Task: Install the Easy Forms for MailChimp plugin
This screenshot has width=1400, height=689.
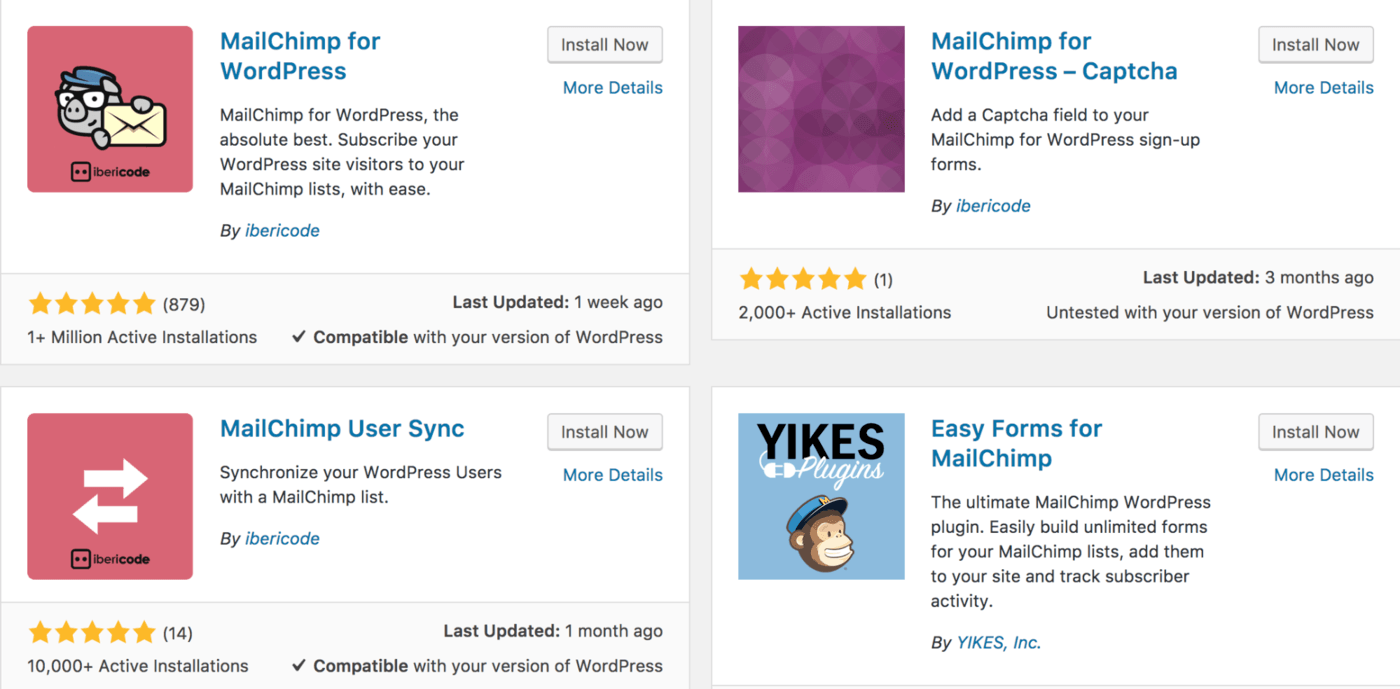Action: [x=1316, y=432]
